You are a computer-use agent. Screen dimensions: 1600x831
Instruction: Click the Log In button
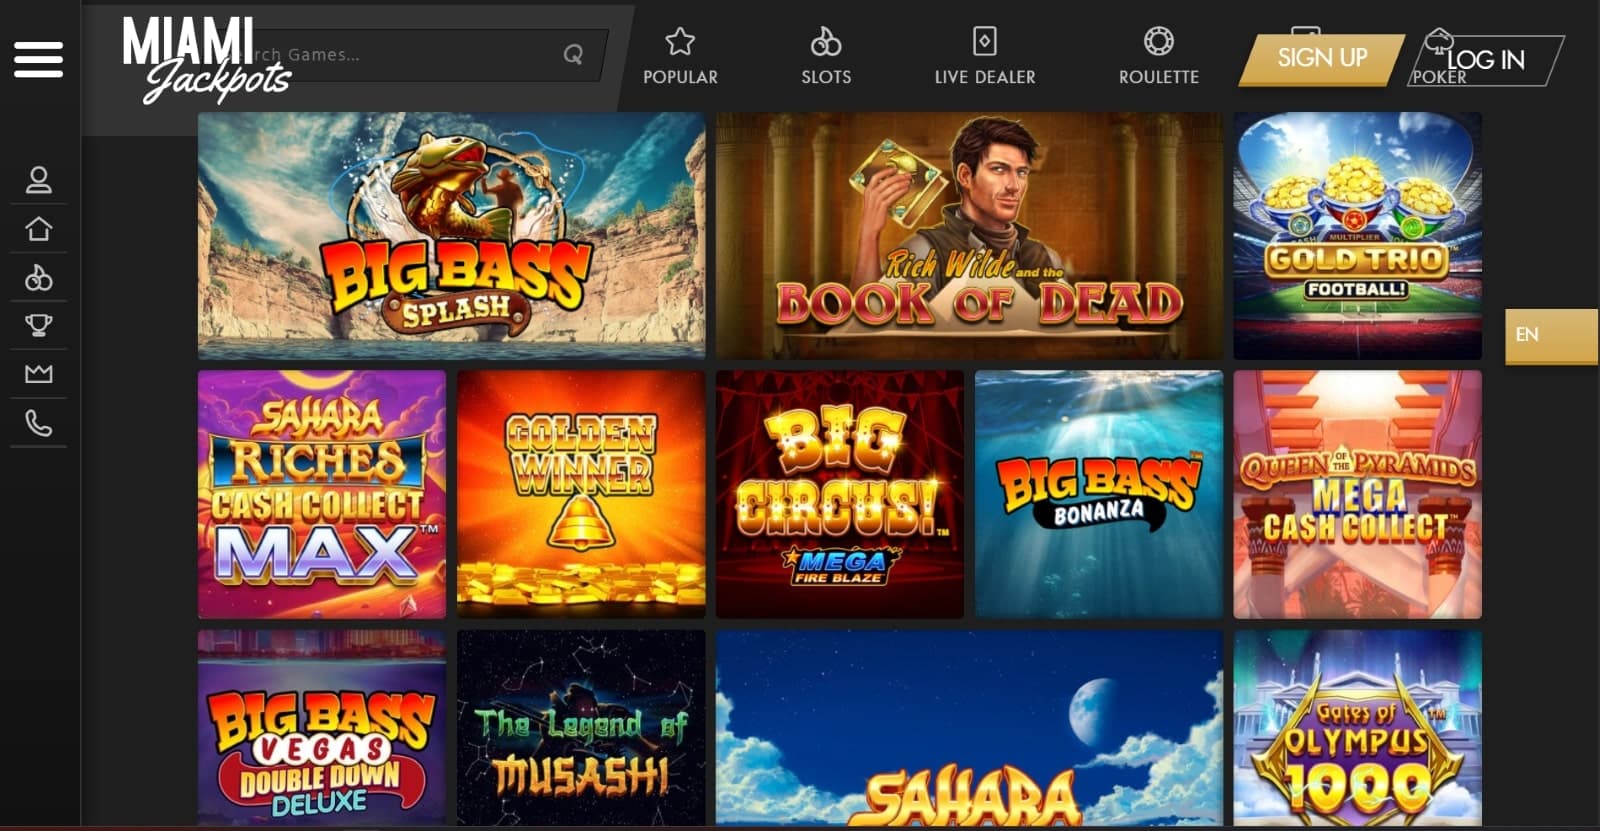1485,60
